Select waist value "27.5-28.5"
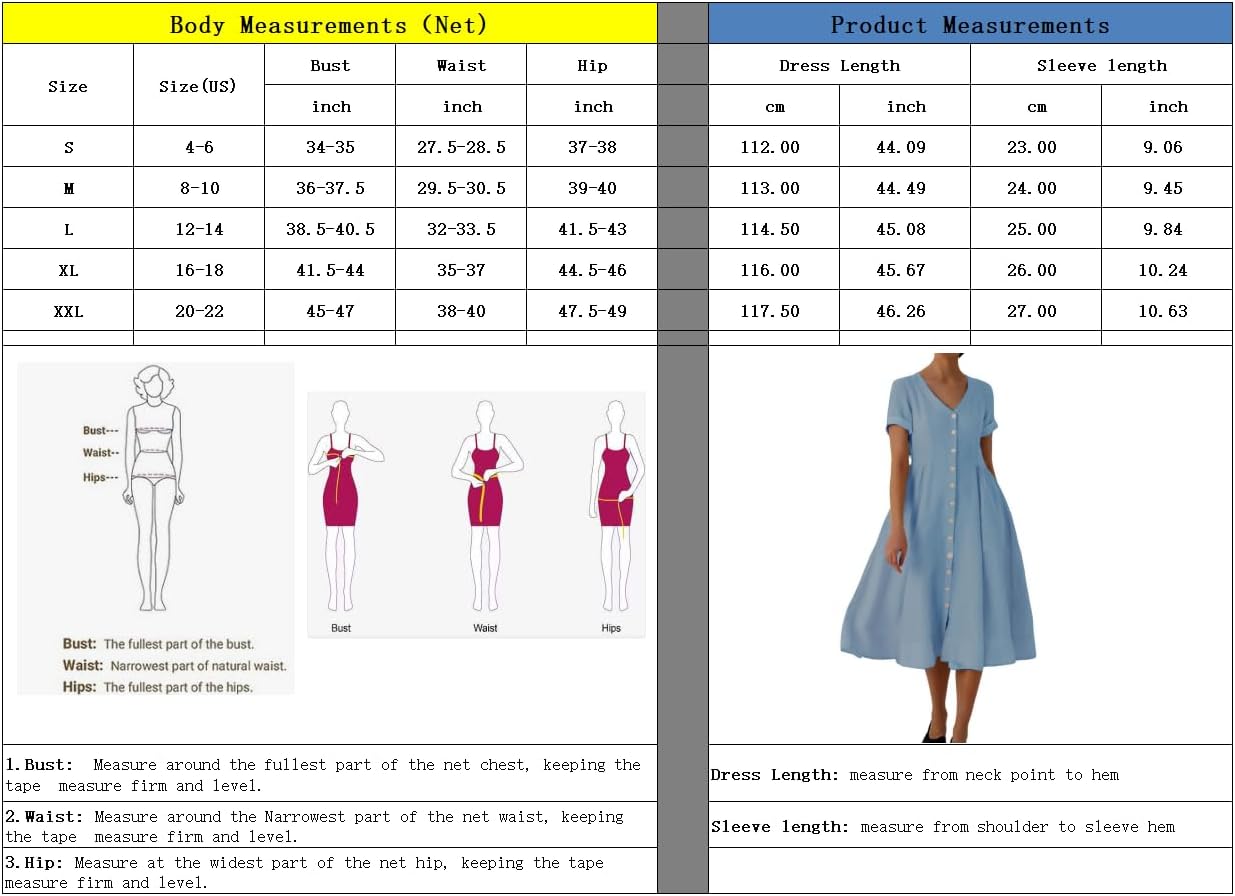1235x896 pixels. tap(461, 147)
